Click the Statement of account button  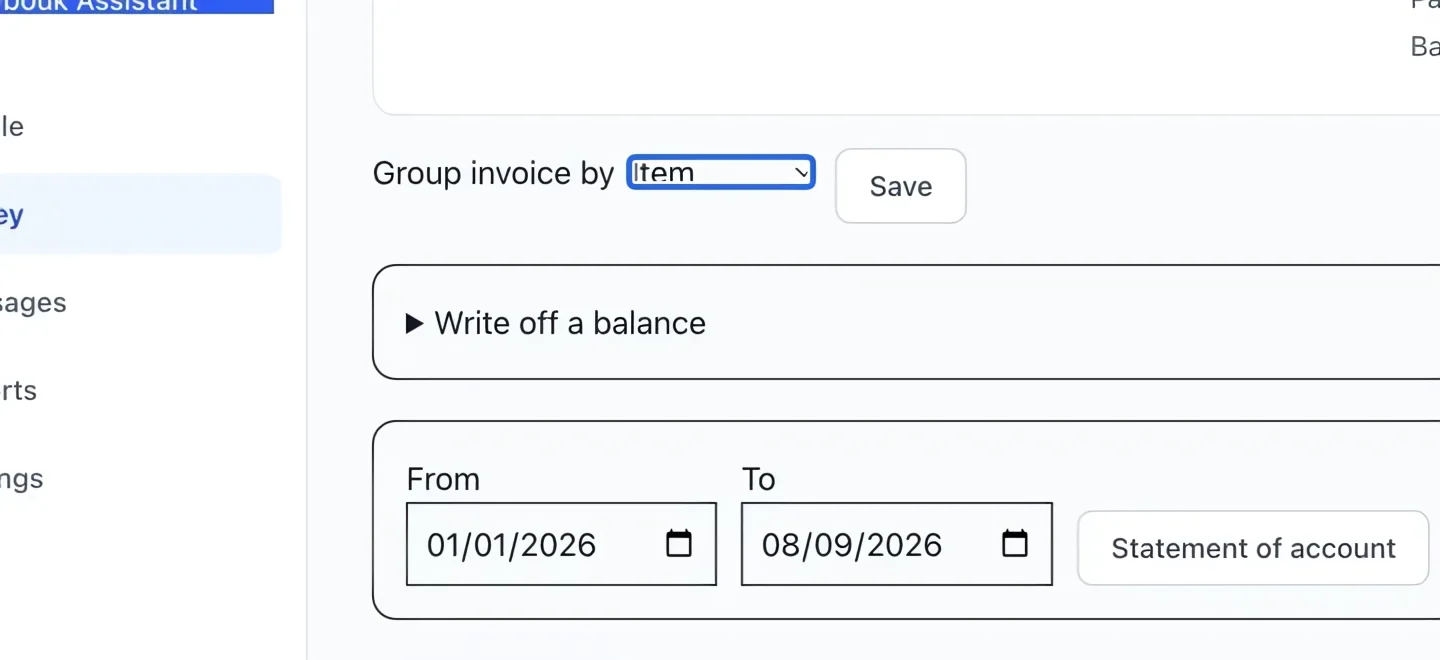pyautogui.click(x=1253, y=548)
